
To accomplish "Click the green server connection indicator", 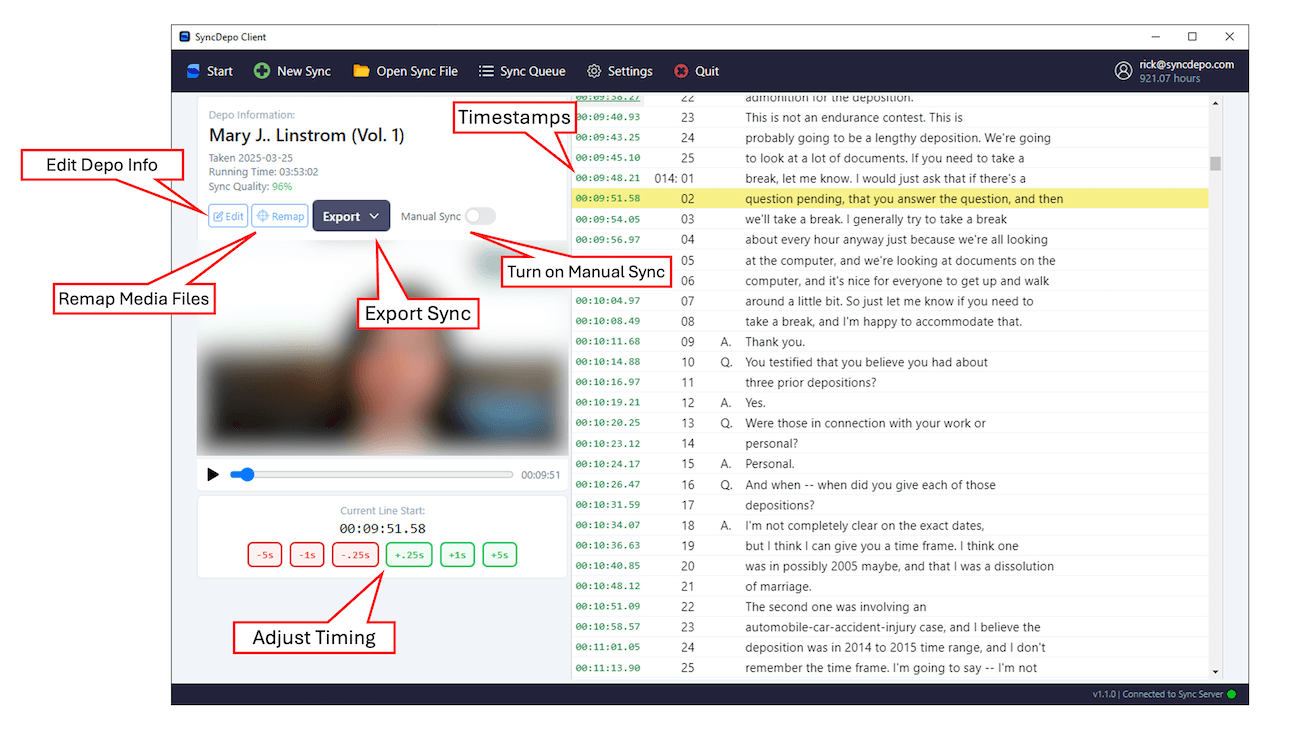I will 1231,693.
